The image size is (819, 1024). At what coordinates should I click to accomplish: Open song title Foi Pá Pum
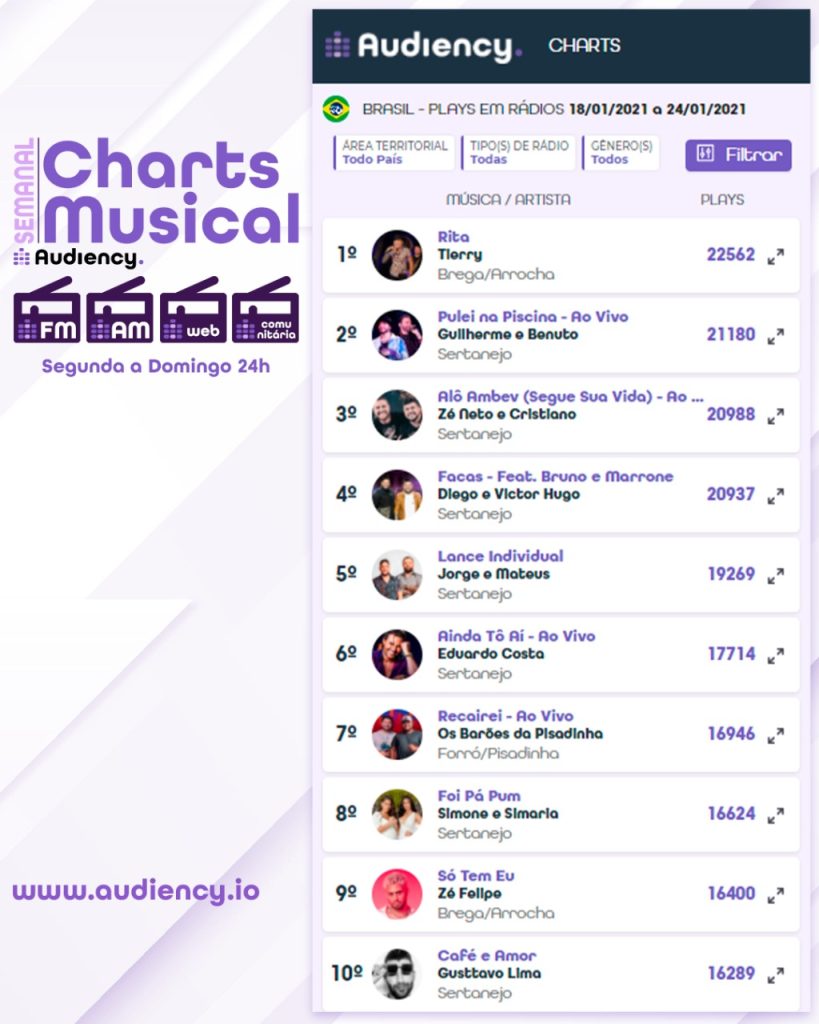click(x=479, y=796)
